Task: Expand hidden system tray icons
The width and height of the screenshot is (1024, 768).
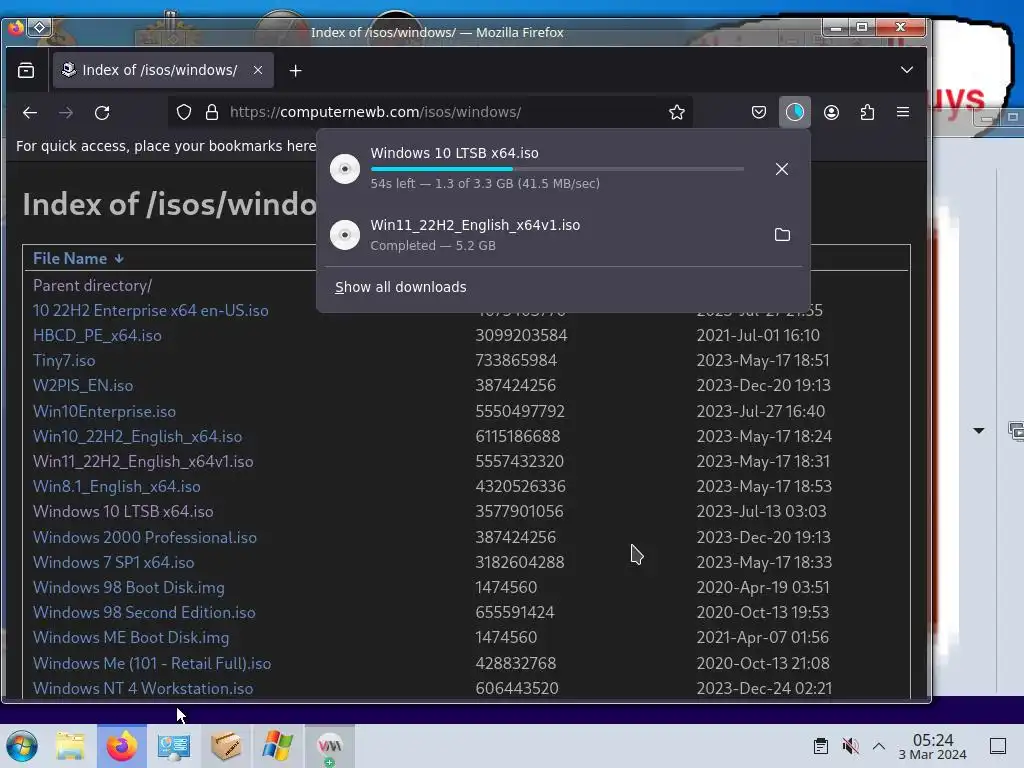Action: (x=879, y=746)
